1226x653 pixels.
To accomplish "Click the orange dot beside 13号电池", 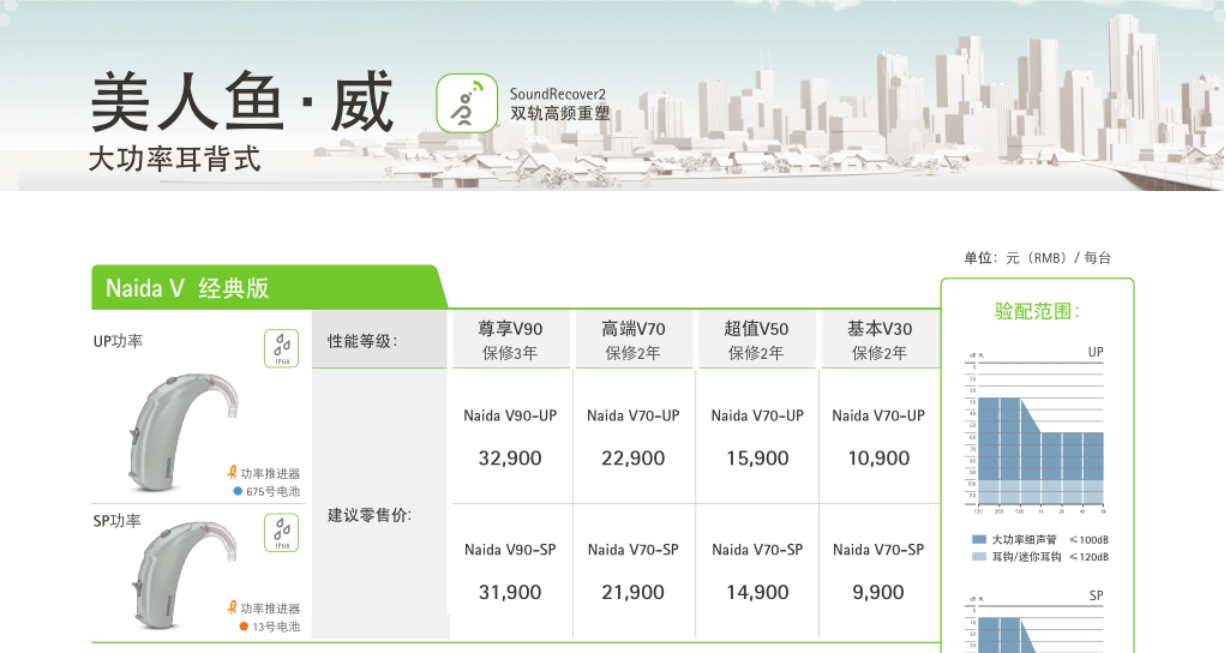I will [243, 626].
